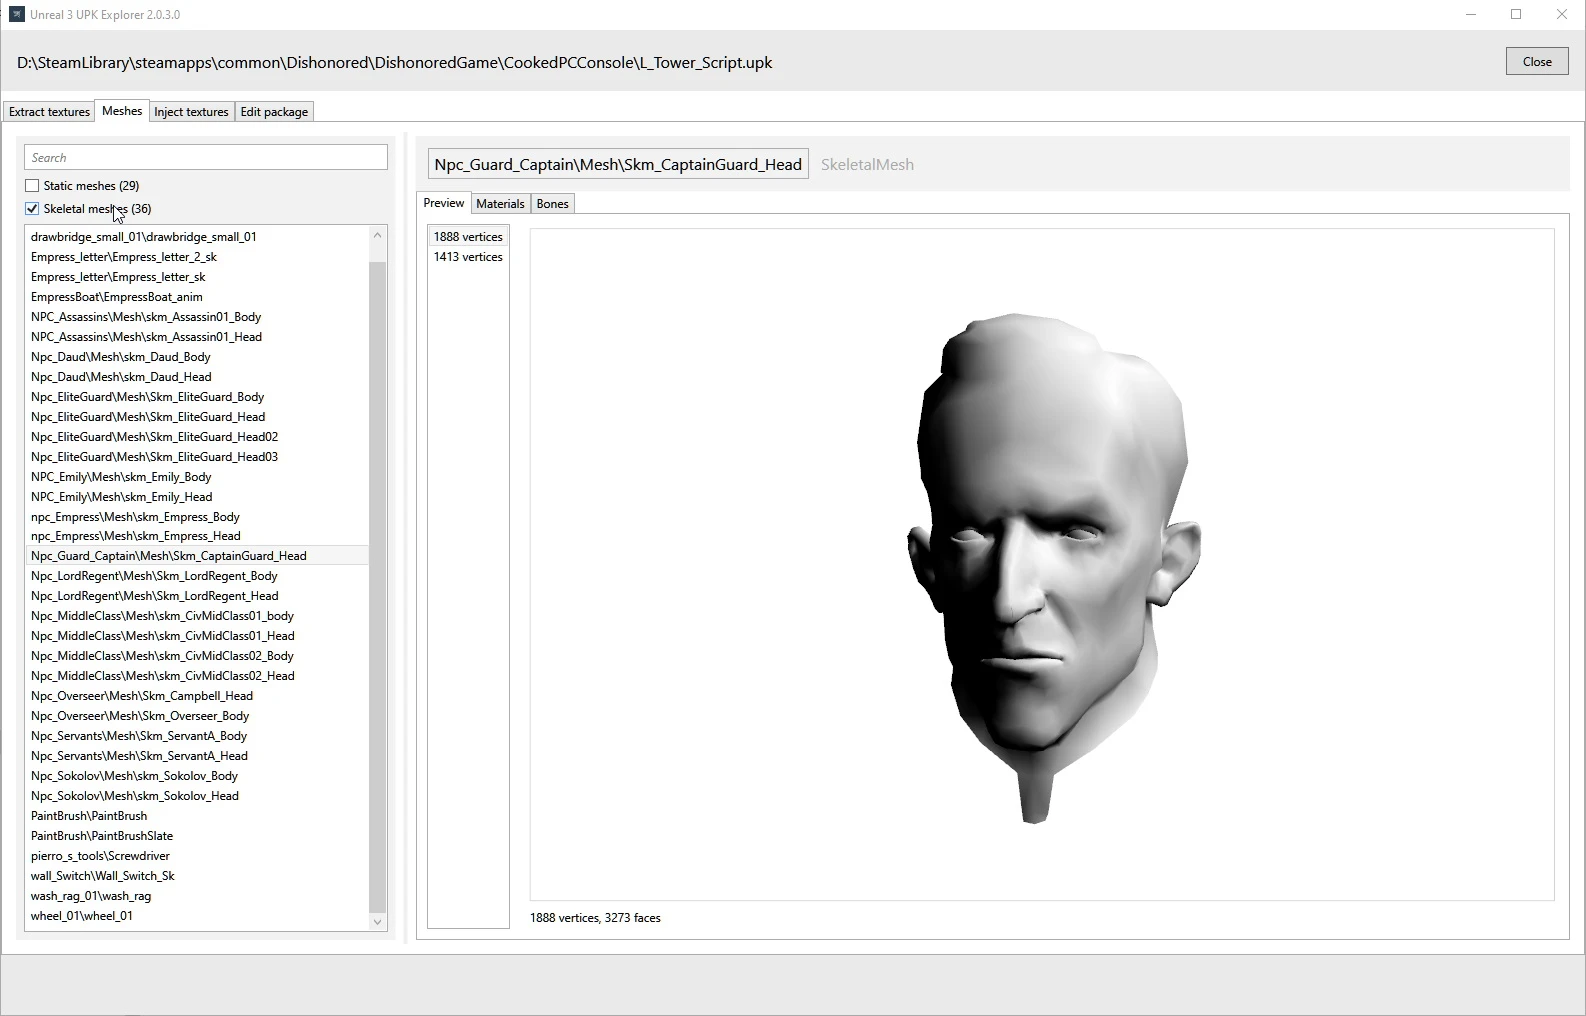This screenshot has width=1586, height=1016.
Task: Switch to the Extract textures tab
Action: click(x=49, y=112)
